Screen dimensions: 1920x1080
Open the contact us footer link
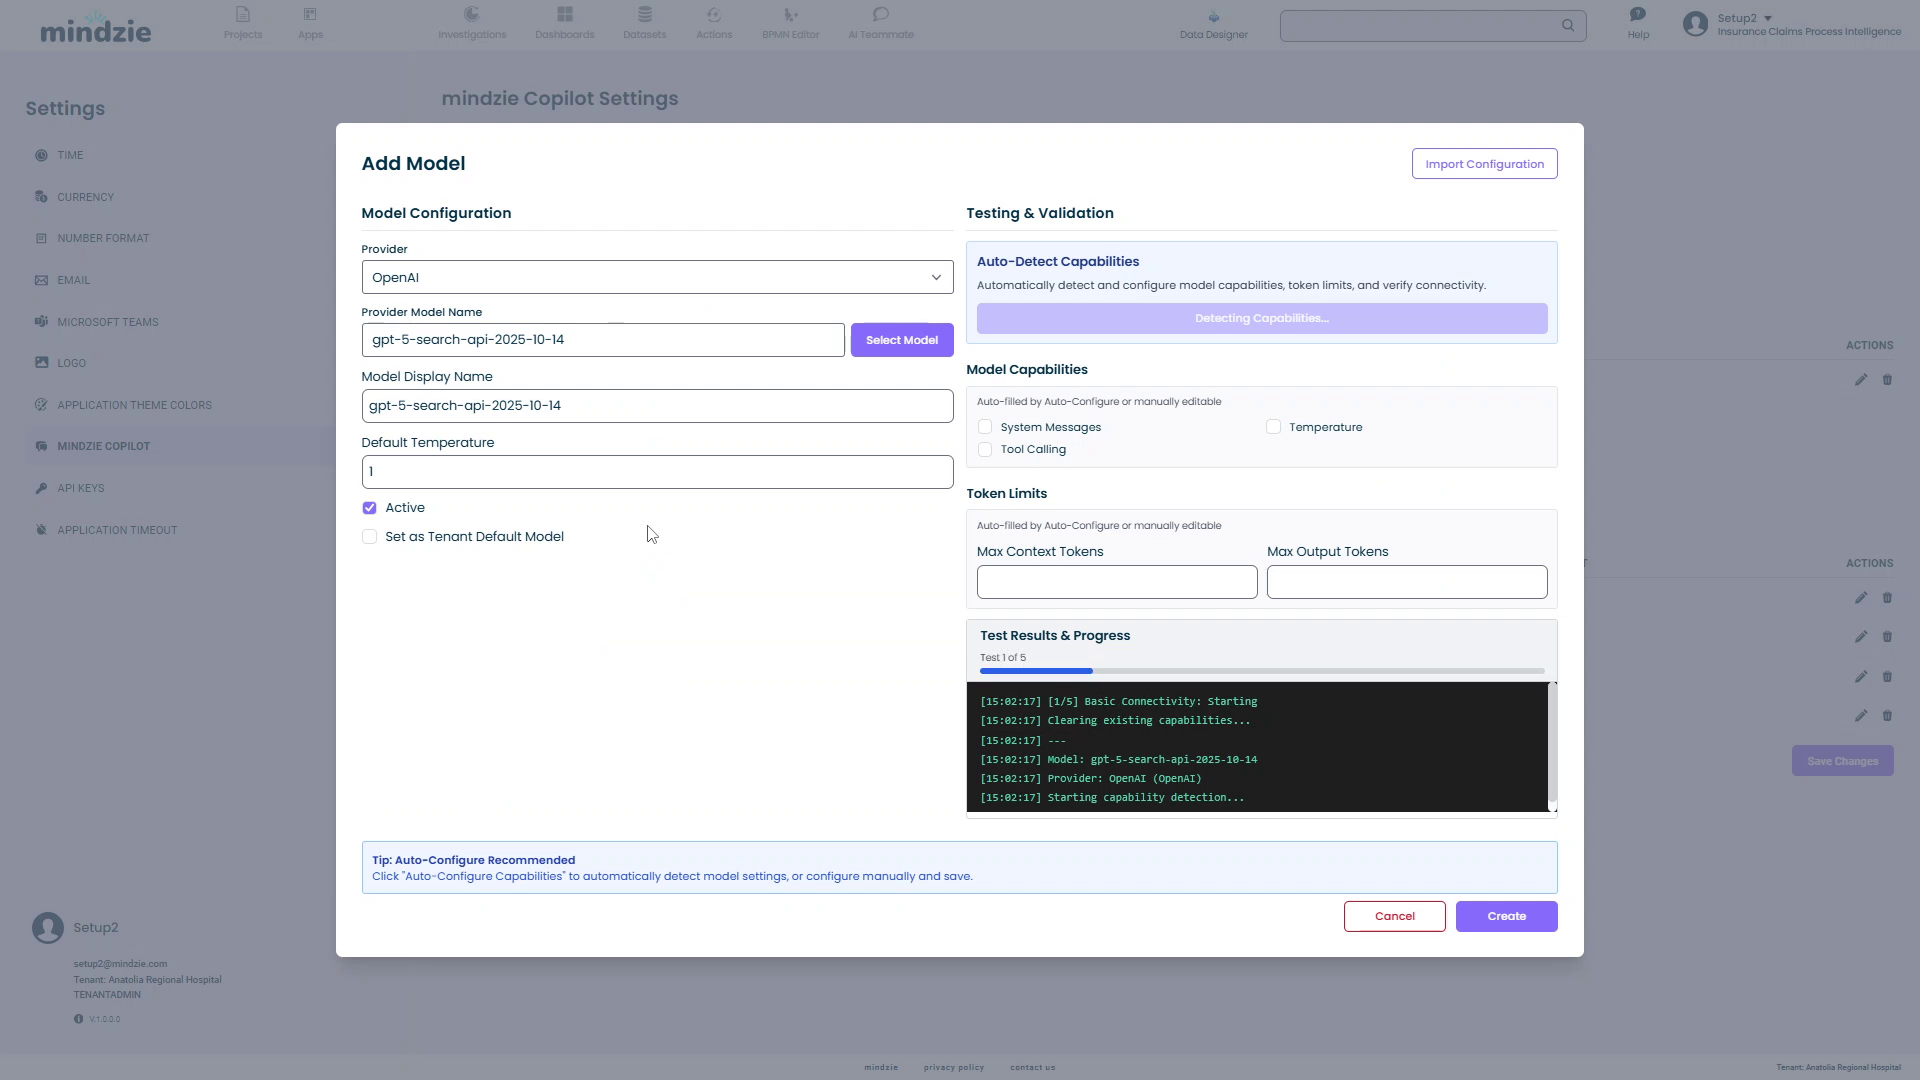(x=1033, y=1068)
